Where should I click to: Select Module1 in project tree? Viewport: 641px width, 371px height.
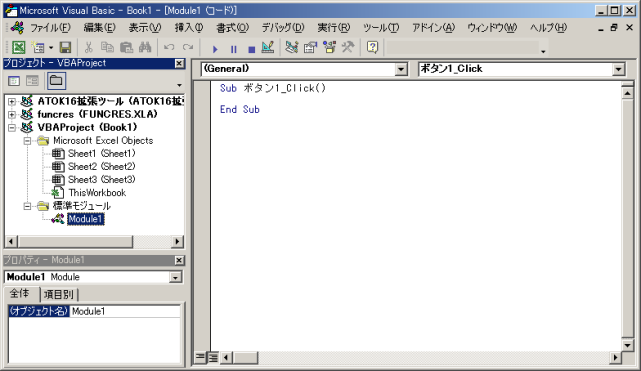[85, 219]
